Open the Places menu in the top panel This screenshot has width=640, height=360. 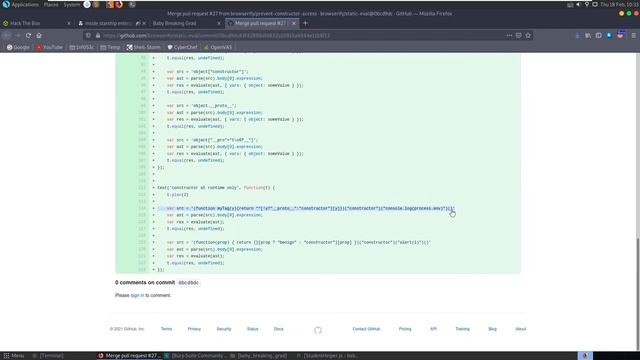(51, 4)
